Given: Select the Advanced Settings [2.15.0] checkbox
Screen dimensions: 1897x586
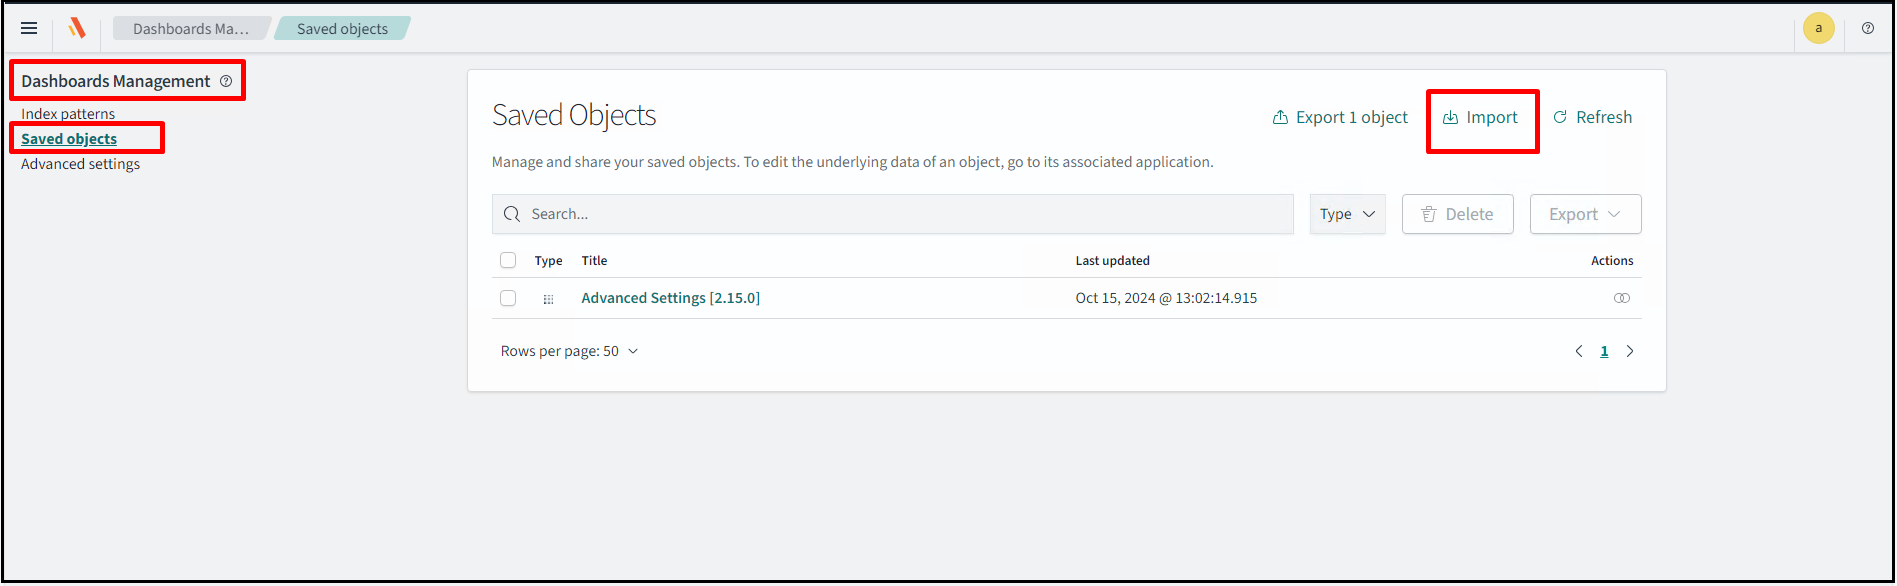Looking at the screenshot, I should click(x=508, y=298).
